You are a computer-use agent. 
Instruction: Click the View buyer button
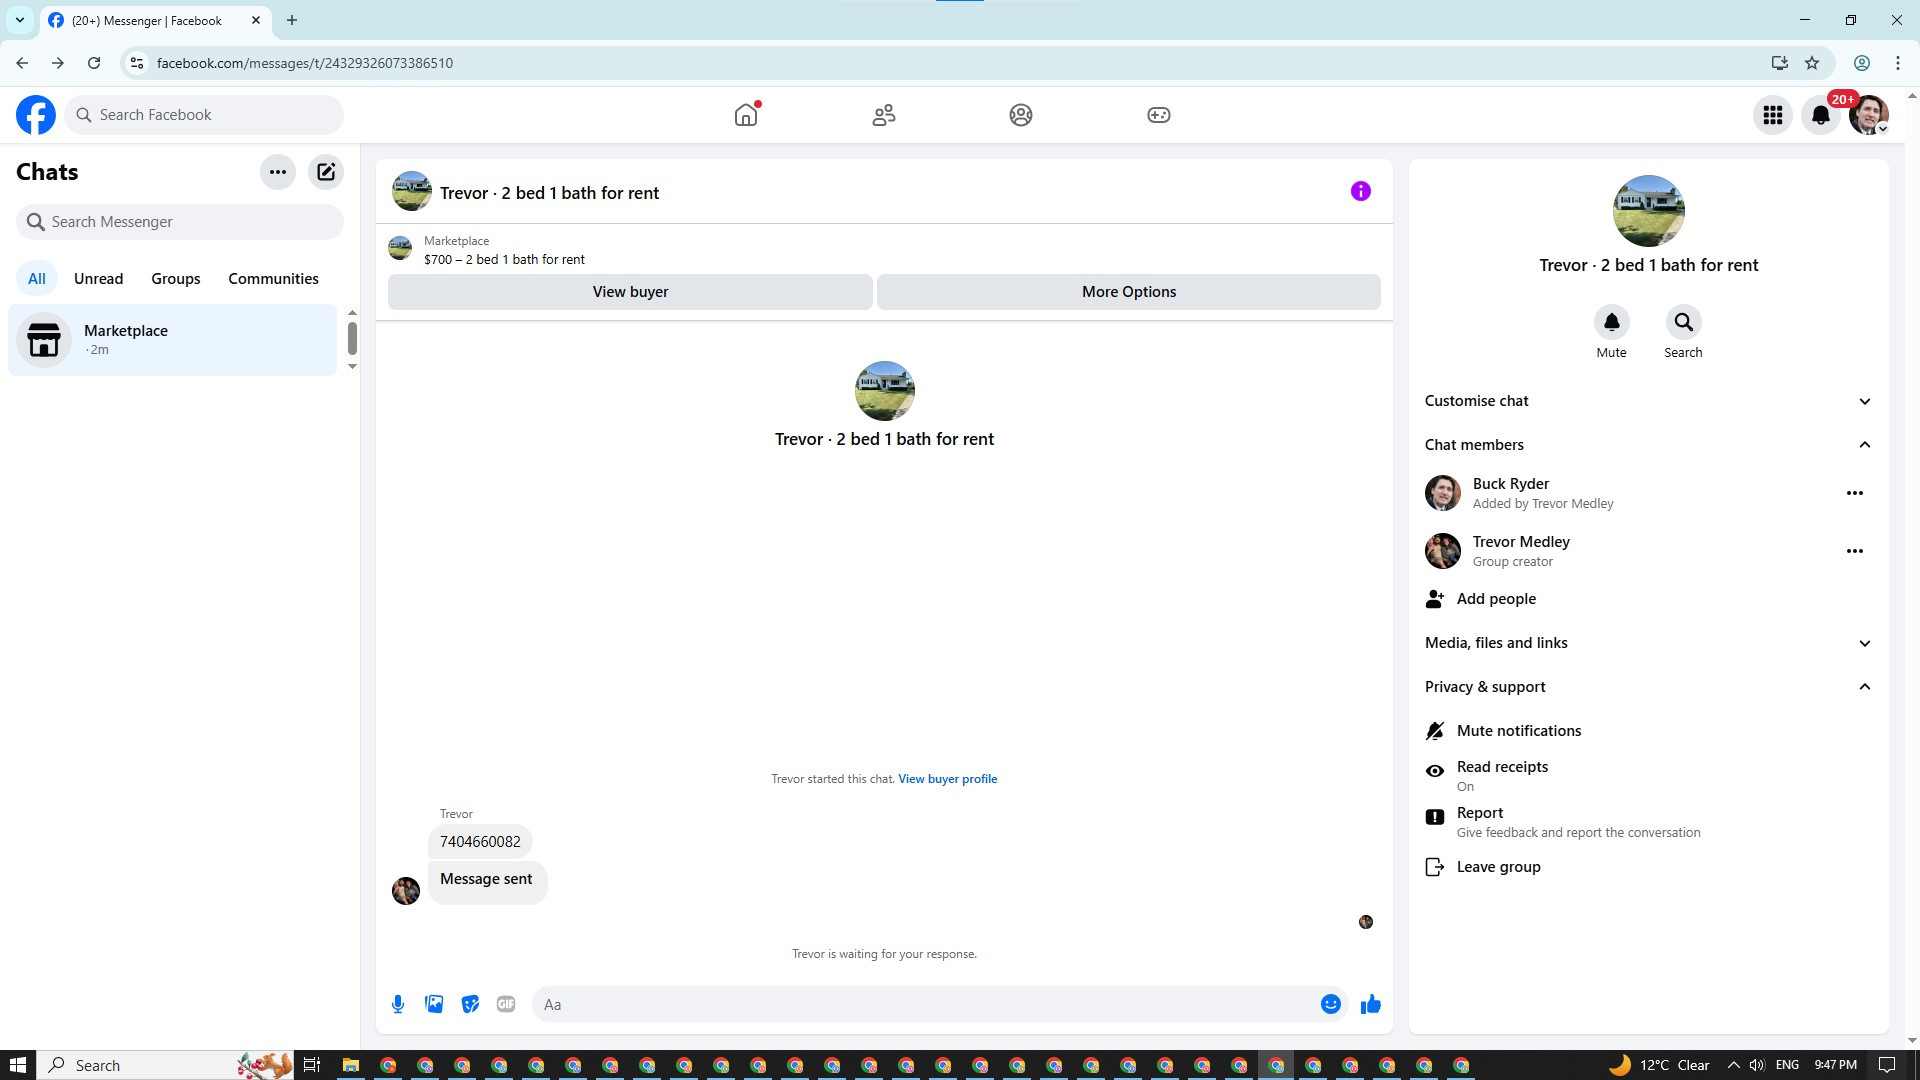point(630,292)
